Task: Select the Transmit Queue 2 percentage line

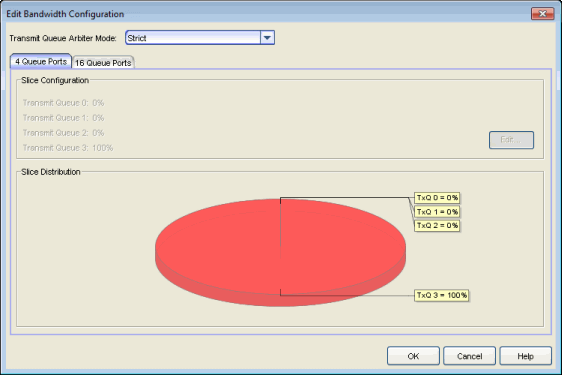Action: coord(63,133)
